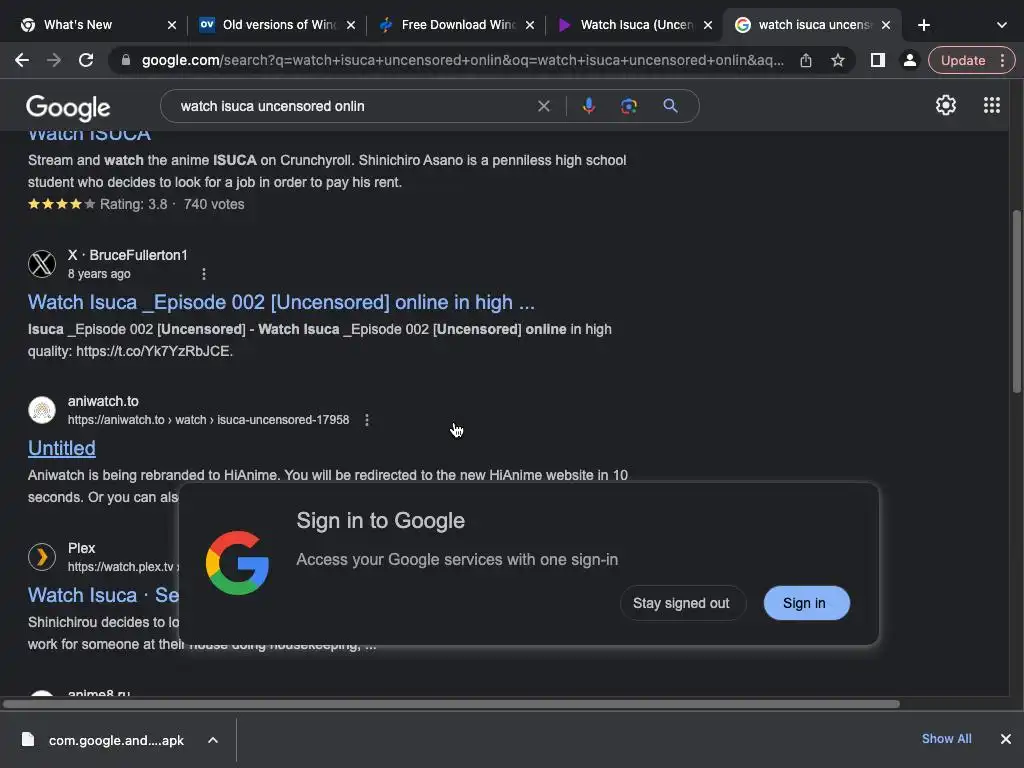Click the aniwatch.to URL breadcrumb
Viewport: 1024px width, 768px height.
point(208,420)
